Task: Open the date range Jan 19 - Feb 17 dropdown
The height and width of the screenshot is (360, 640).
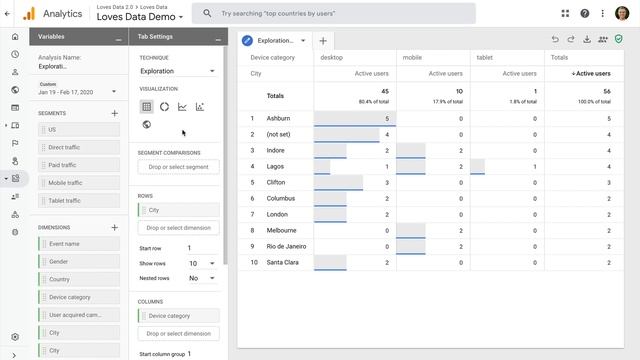Action: pyautogui.click(x=78, y=88)
